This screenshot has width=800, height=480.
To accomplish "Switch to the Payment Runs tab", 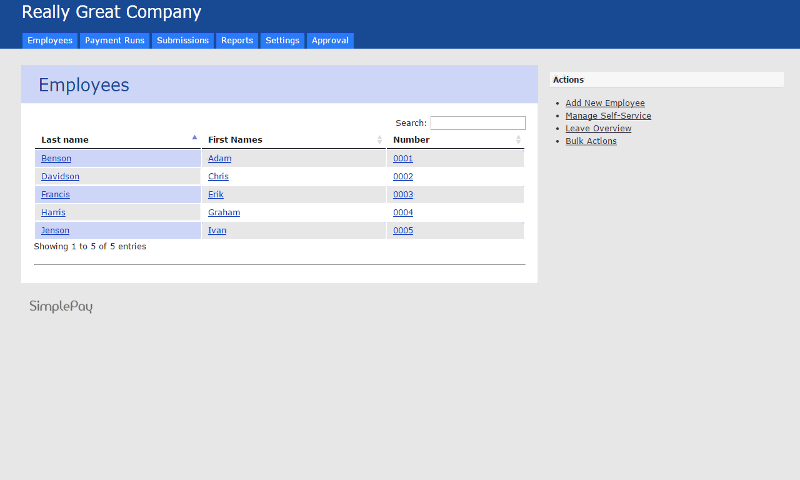I will [x=115, y=41].
